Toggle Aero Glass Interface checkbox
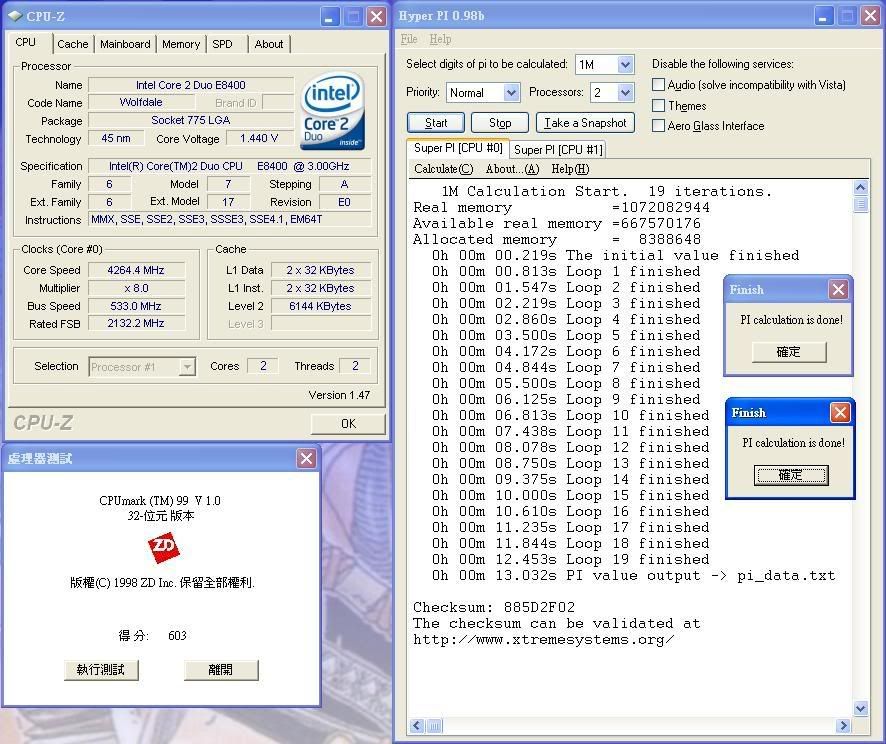This screenshot has height=744, width=886. point(658,125)
